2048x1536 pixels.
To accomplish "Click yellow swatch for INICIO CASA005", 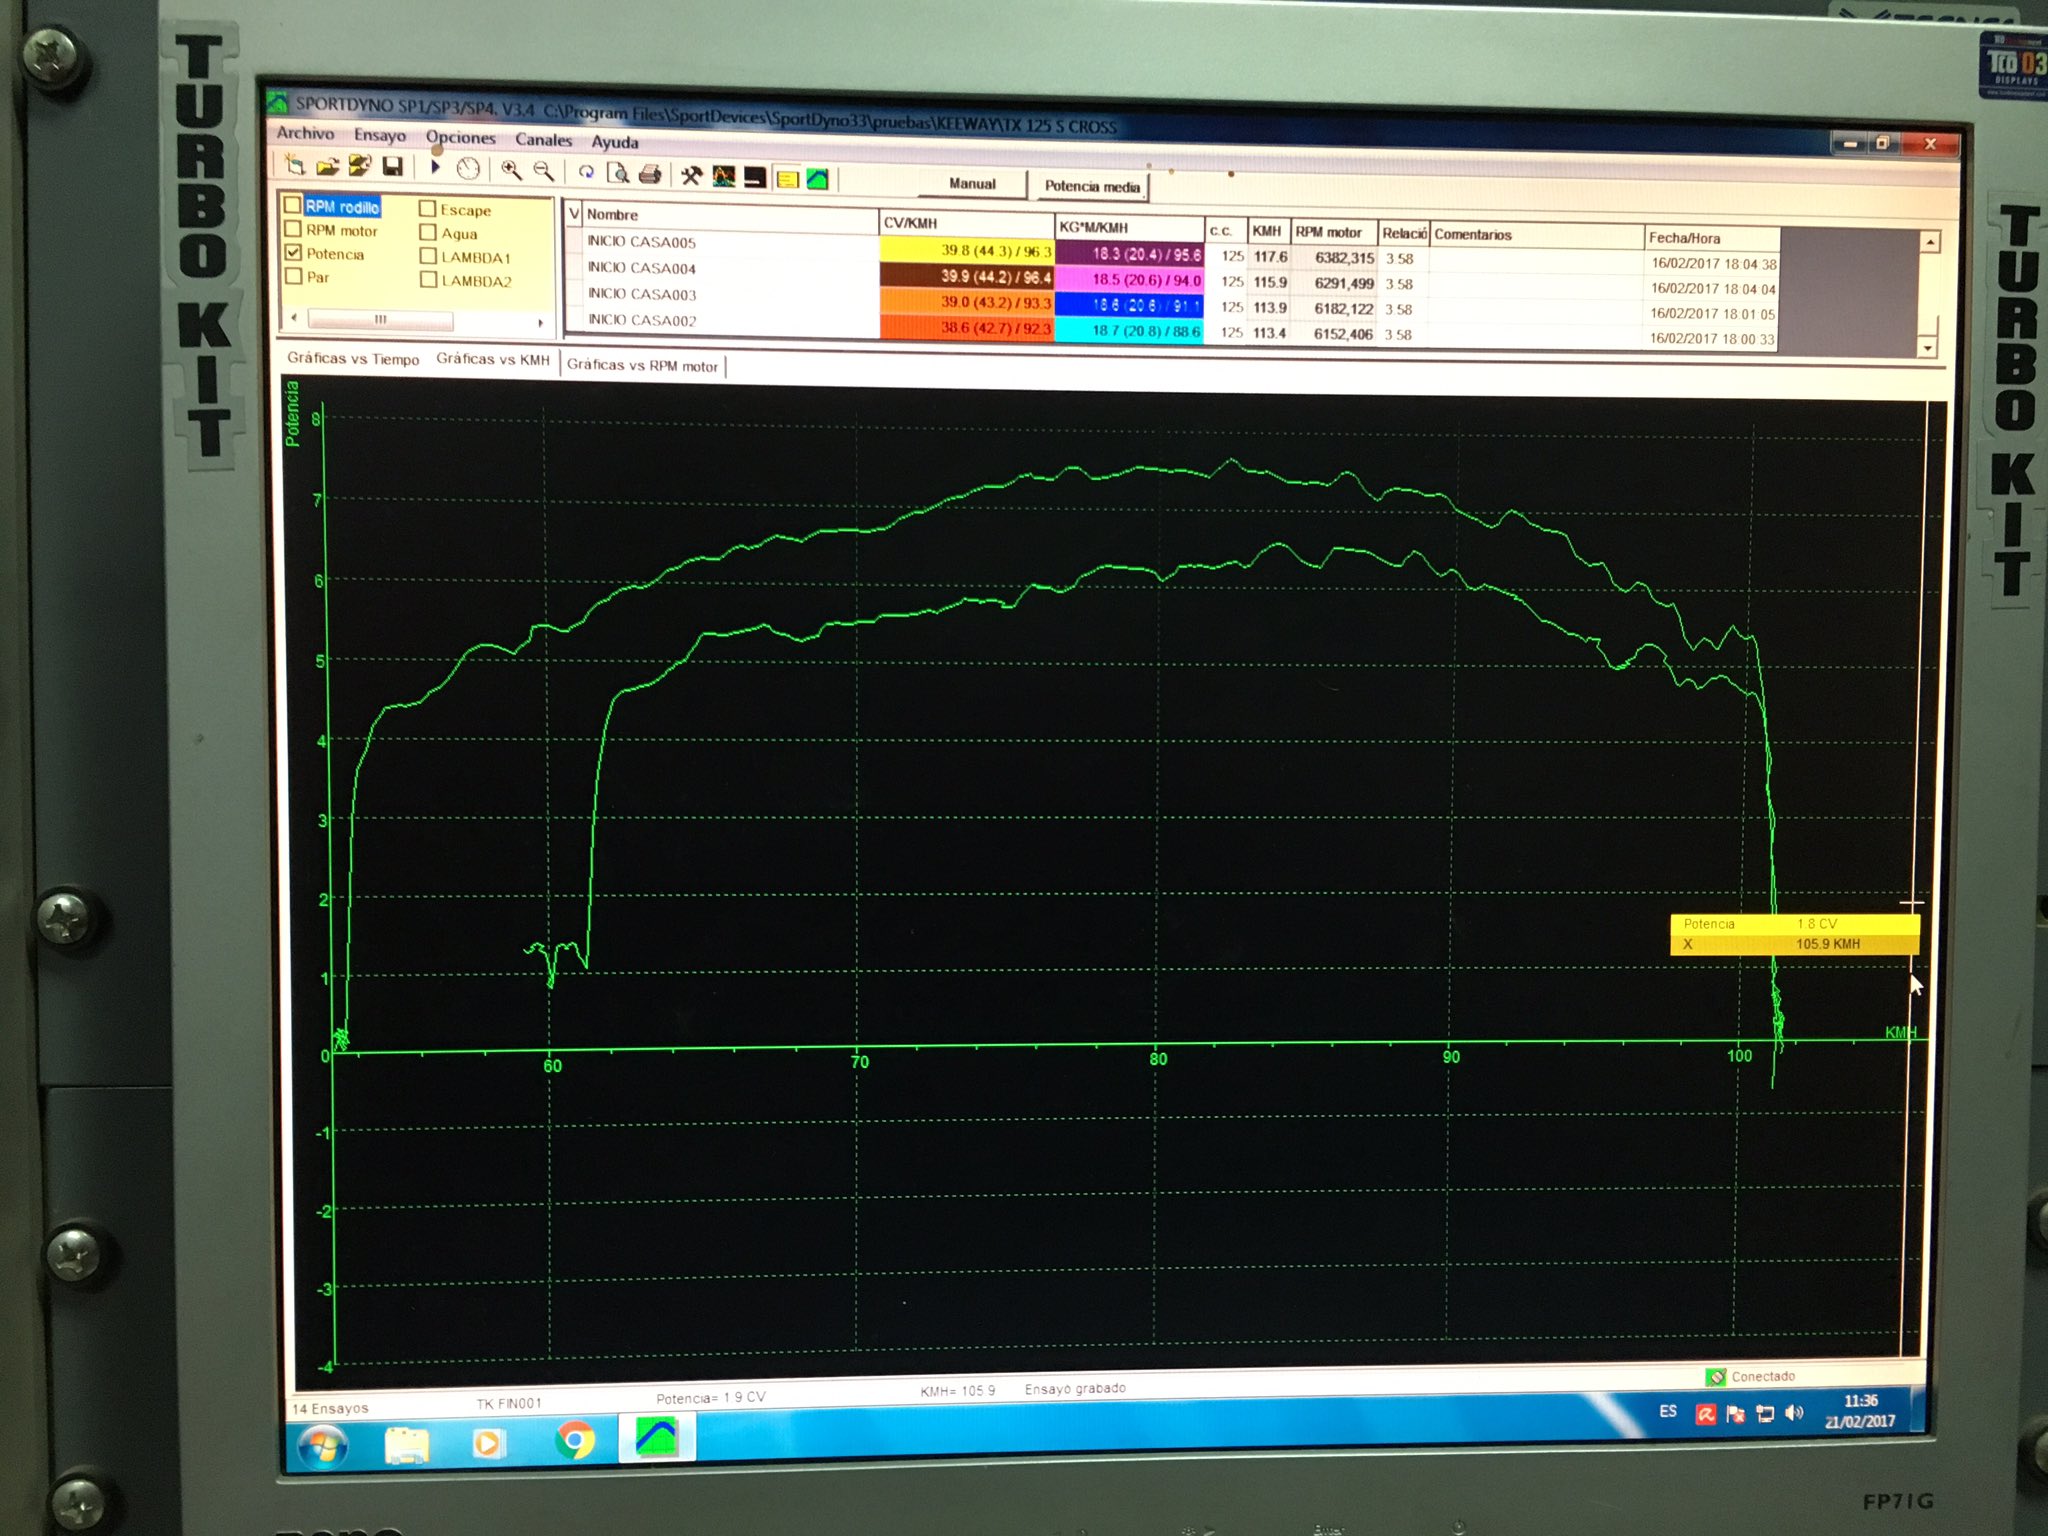I will (x=966, y=249).
